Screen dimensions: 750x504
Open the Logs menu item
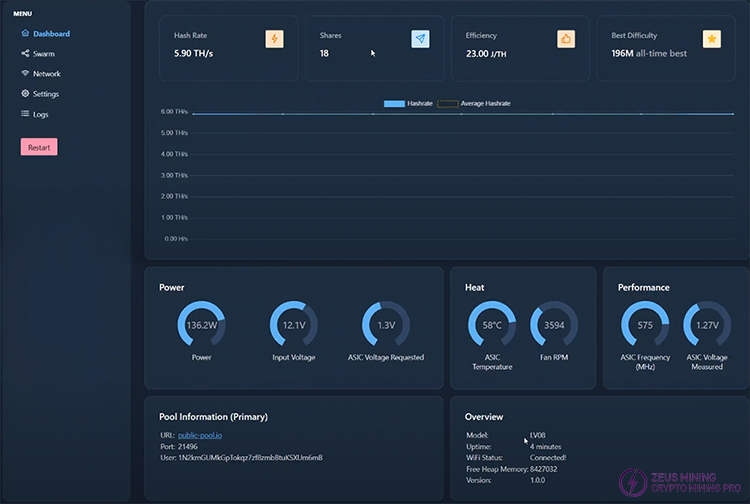[40, 114]
